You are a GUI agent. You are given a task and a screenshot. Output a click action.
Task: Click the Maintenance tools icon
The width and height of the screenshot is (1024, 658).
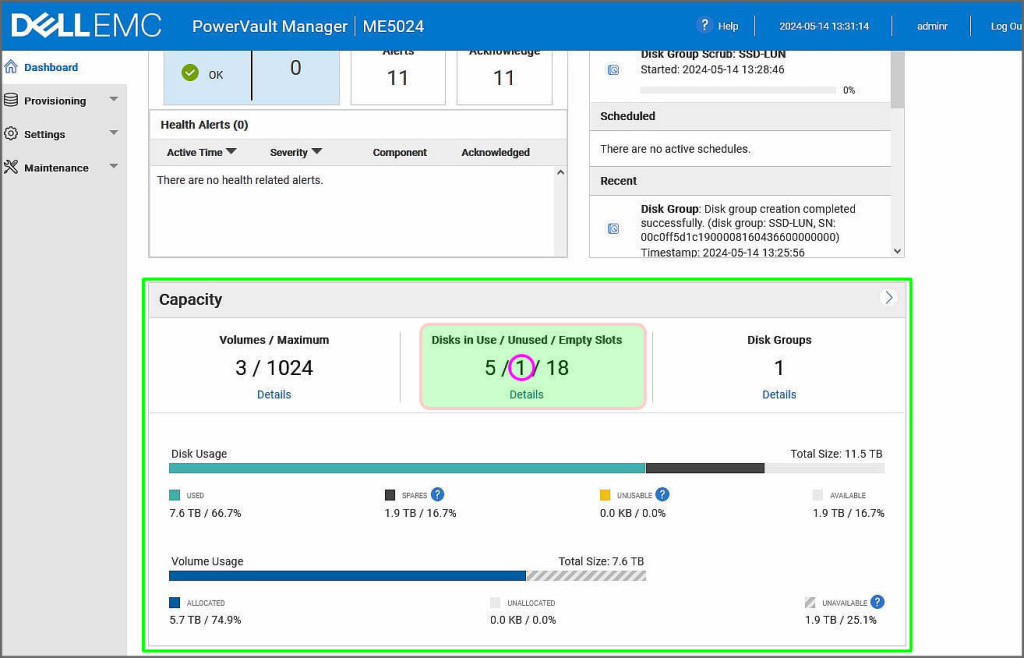(12, 167)
